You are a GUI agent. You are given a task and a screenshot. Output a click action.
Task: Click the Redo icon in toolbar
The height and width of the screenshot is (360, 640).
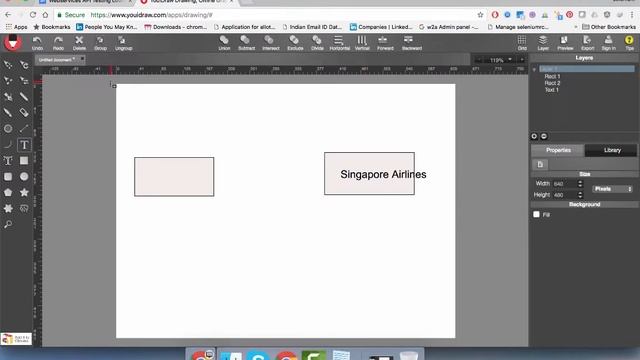click(58, 43)
